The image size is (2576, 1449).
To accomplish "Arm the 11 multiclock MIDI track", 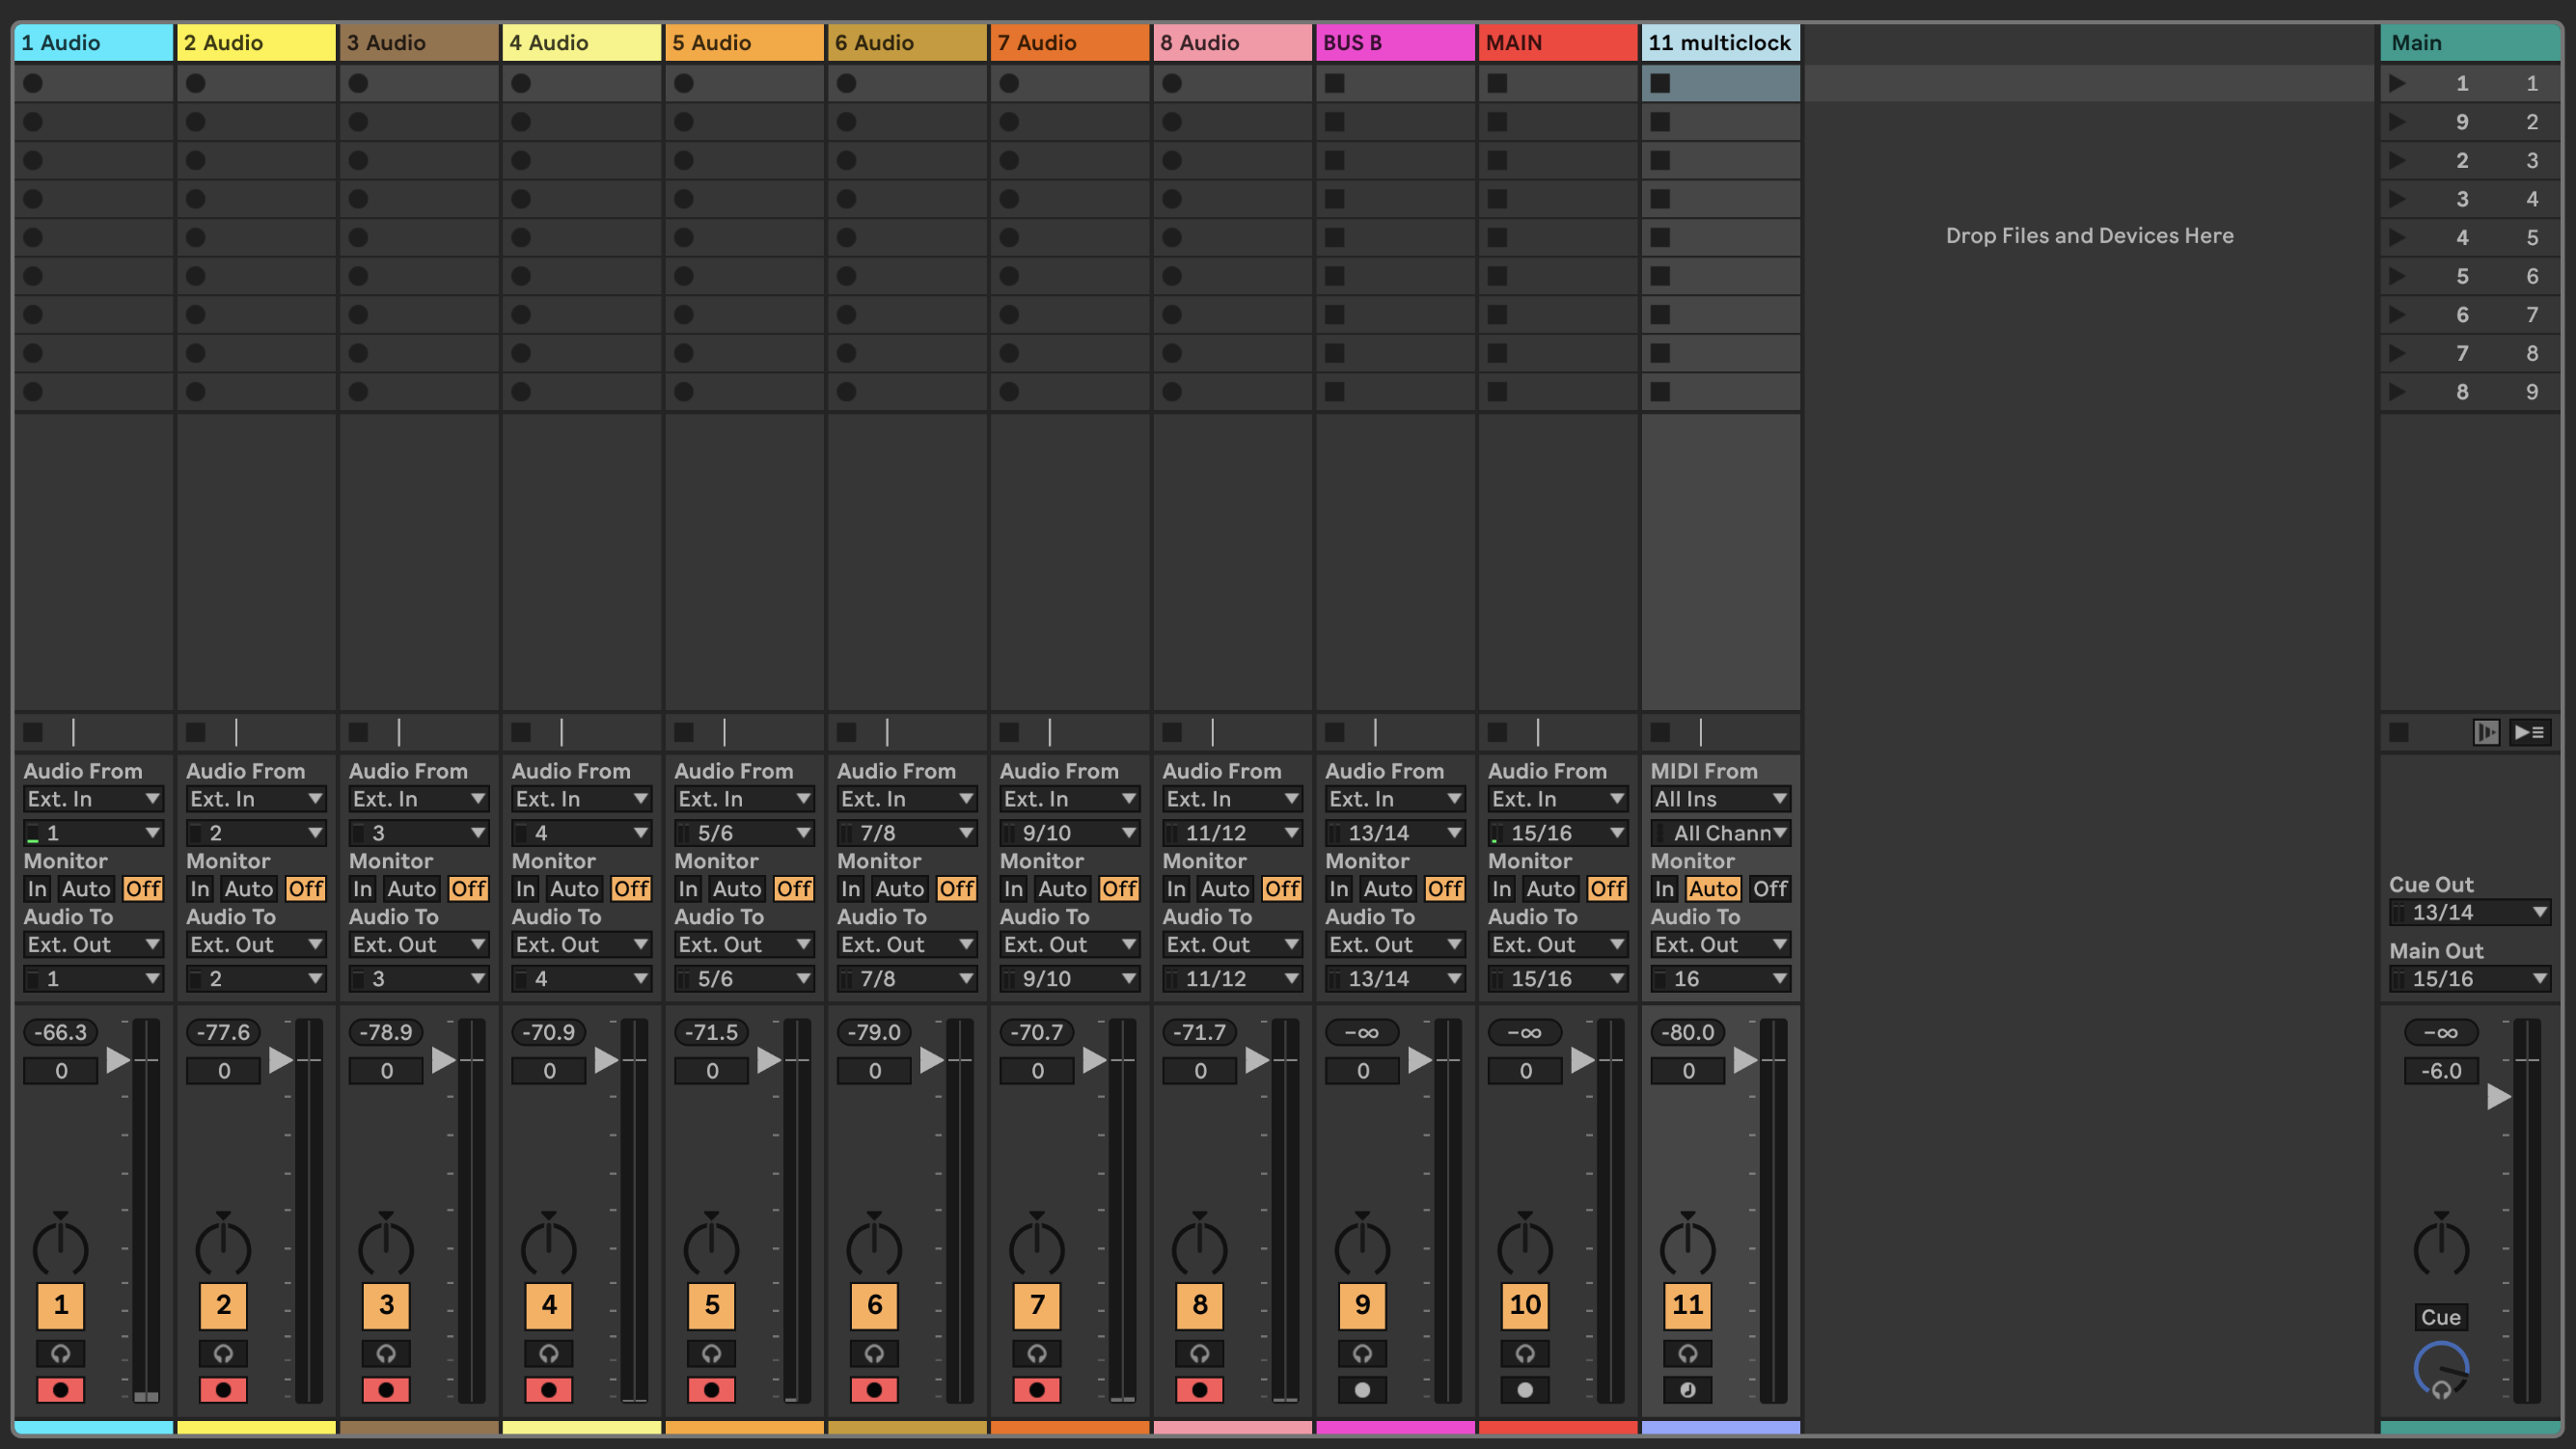I will coord(1687,1389).
